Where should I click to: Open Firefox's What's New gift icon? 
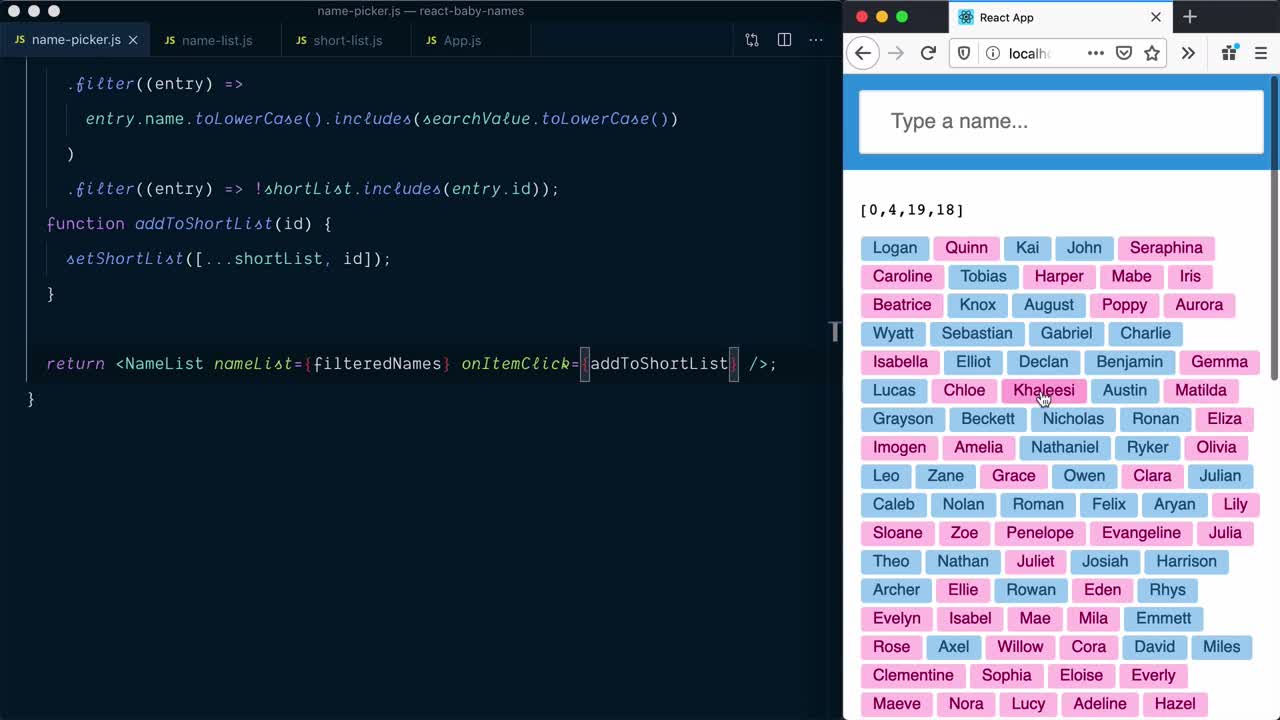point(1229,53)
